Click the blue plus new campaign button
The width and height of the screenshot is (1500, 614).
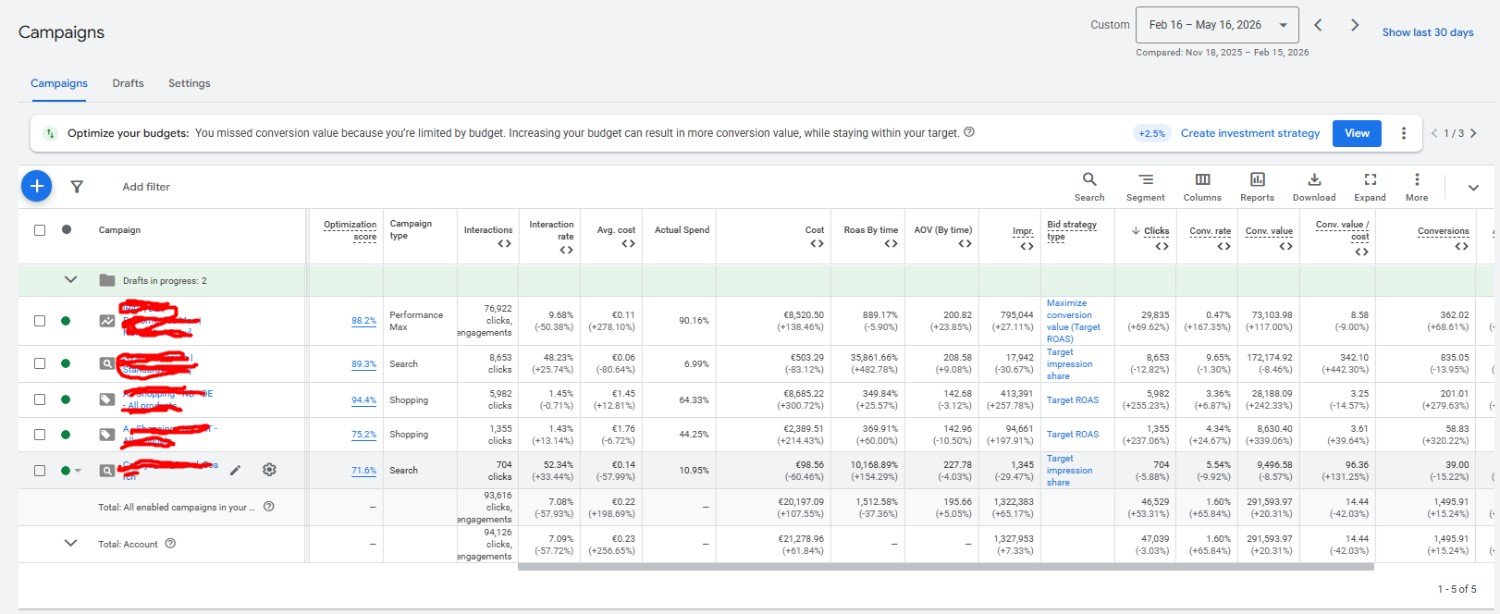(36, 186)
